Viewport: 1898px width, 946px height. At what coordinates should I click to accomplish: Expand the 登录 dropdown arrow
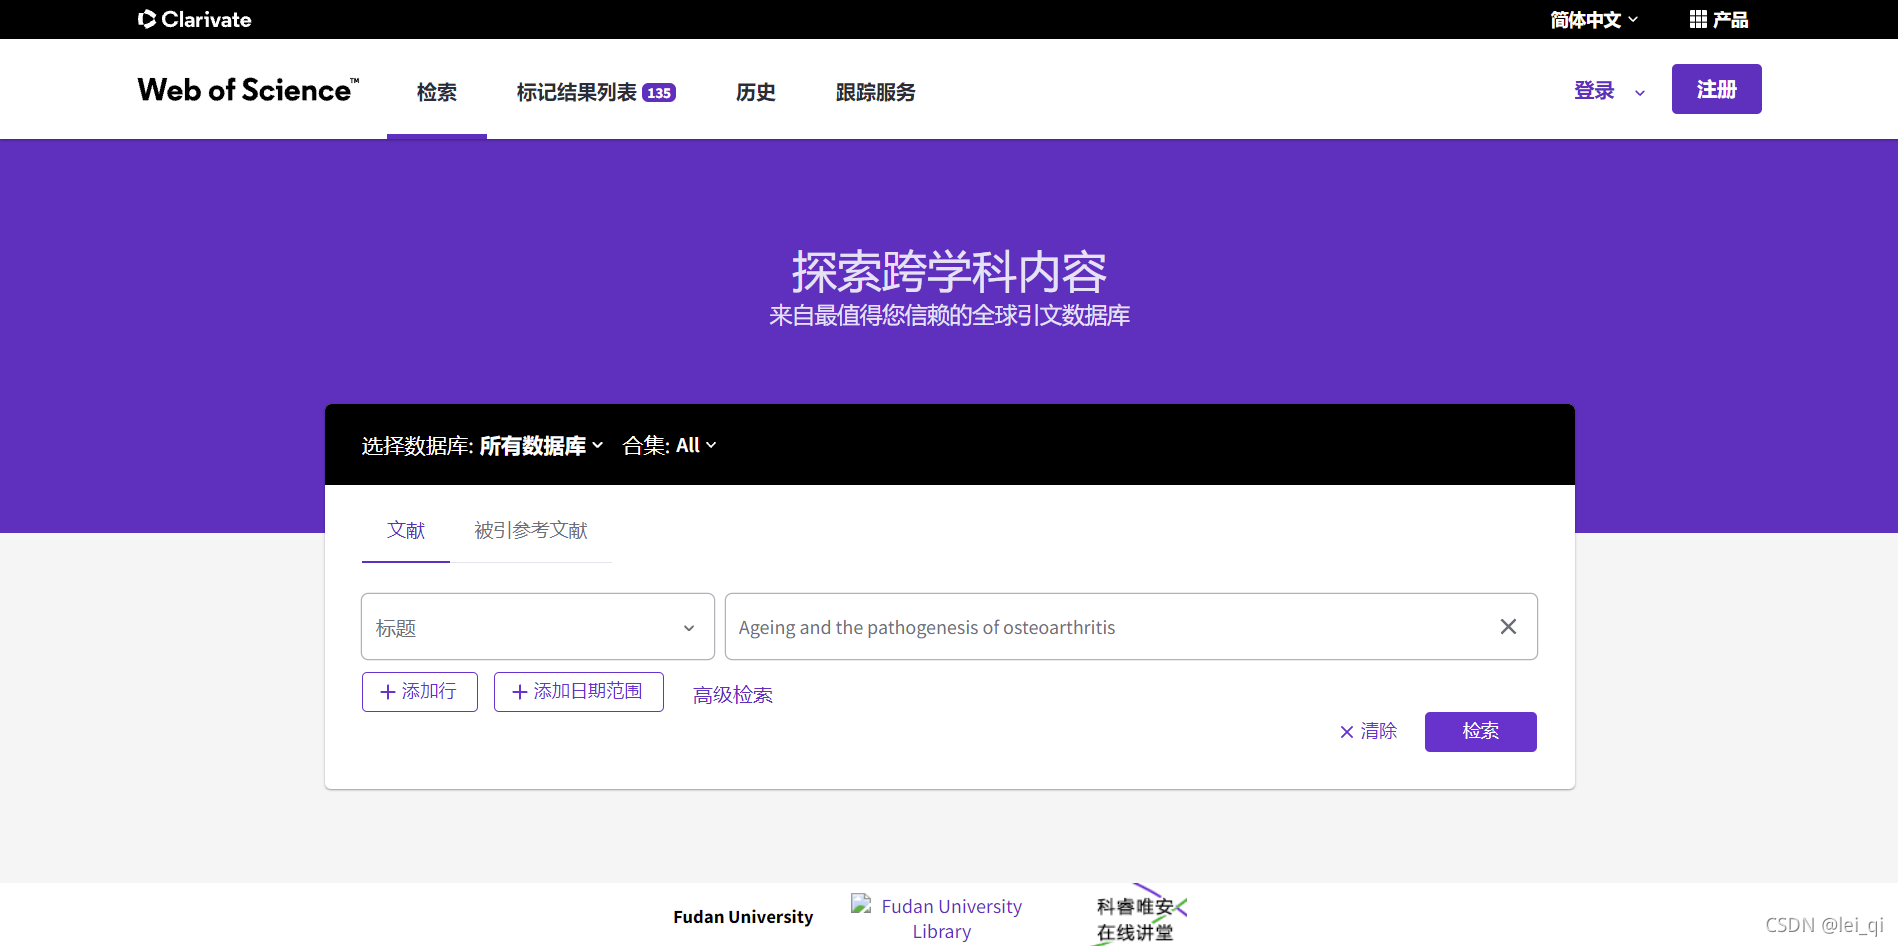(x=1640, y=92)
